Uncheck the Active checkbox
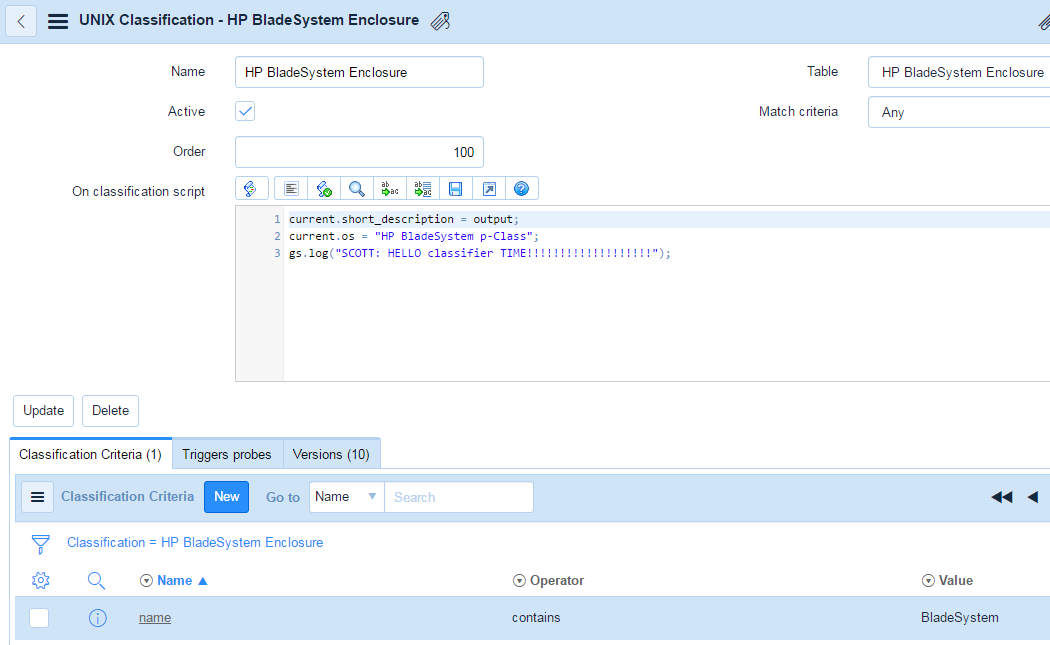The width and height of the screenshot is (1050, 645). [x=245, y=112]
